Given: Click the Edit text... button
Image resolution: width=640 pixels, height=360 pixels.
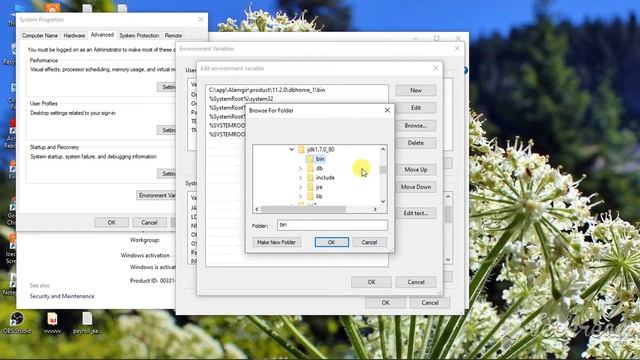Looking at the screenshot, I should click(x=416, y=213).
